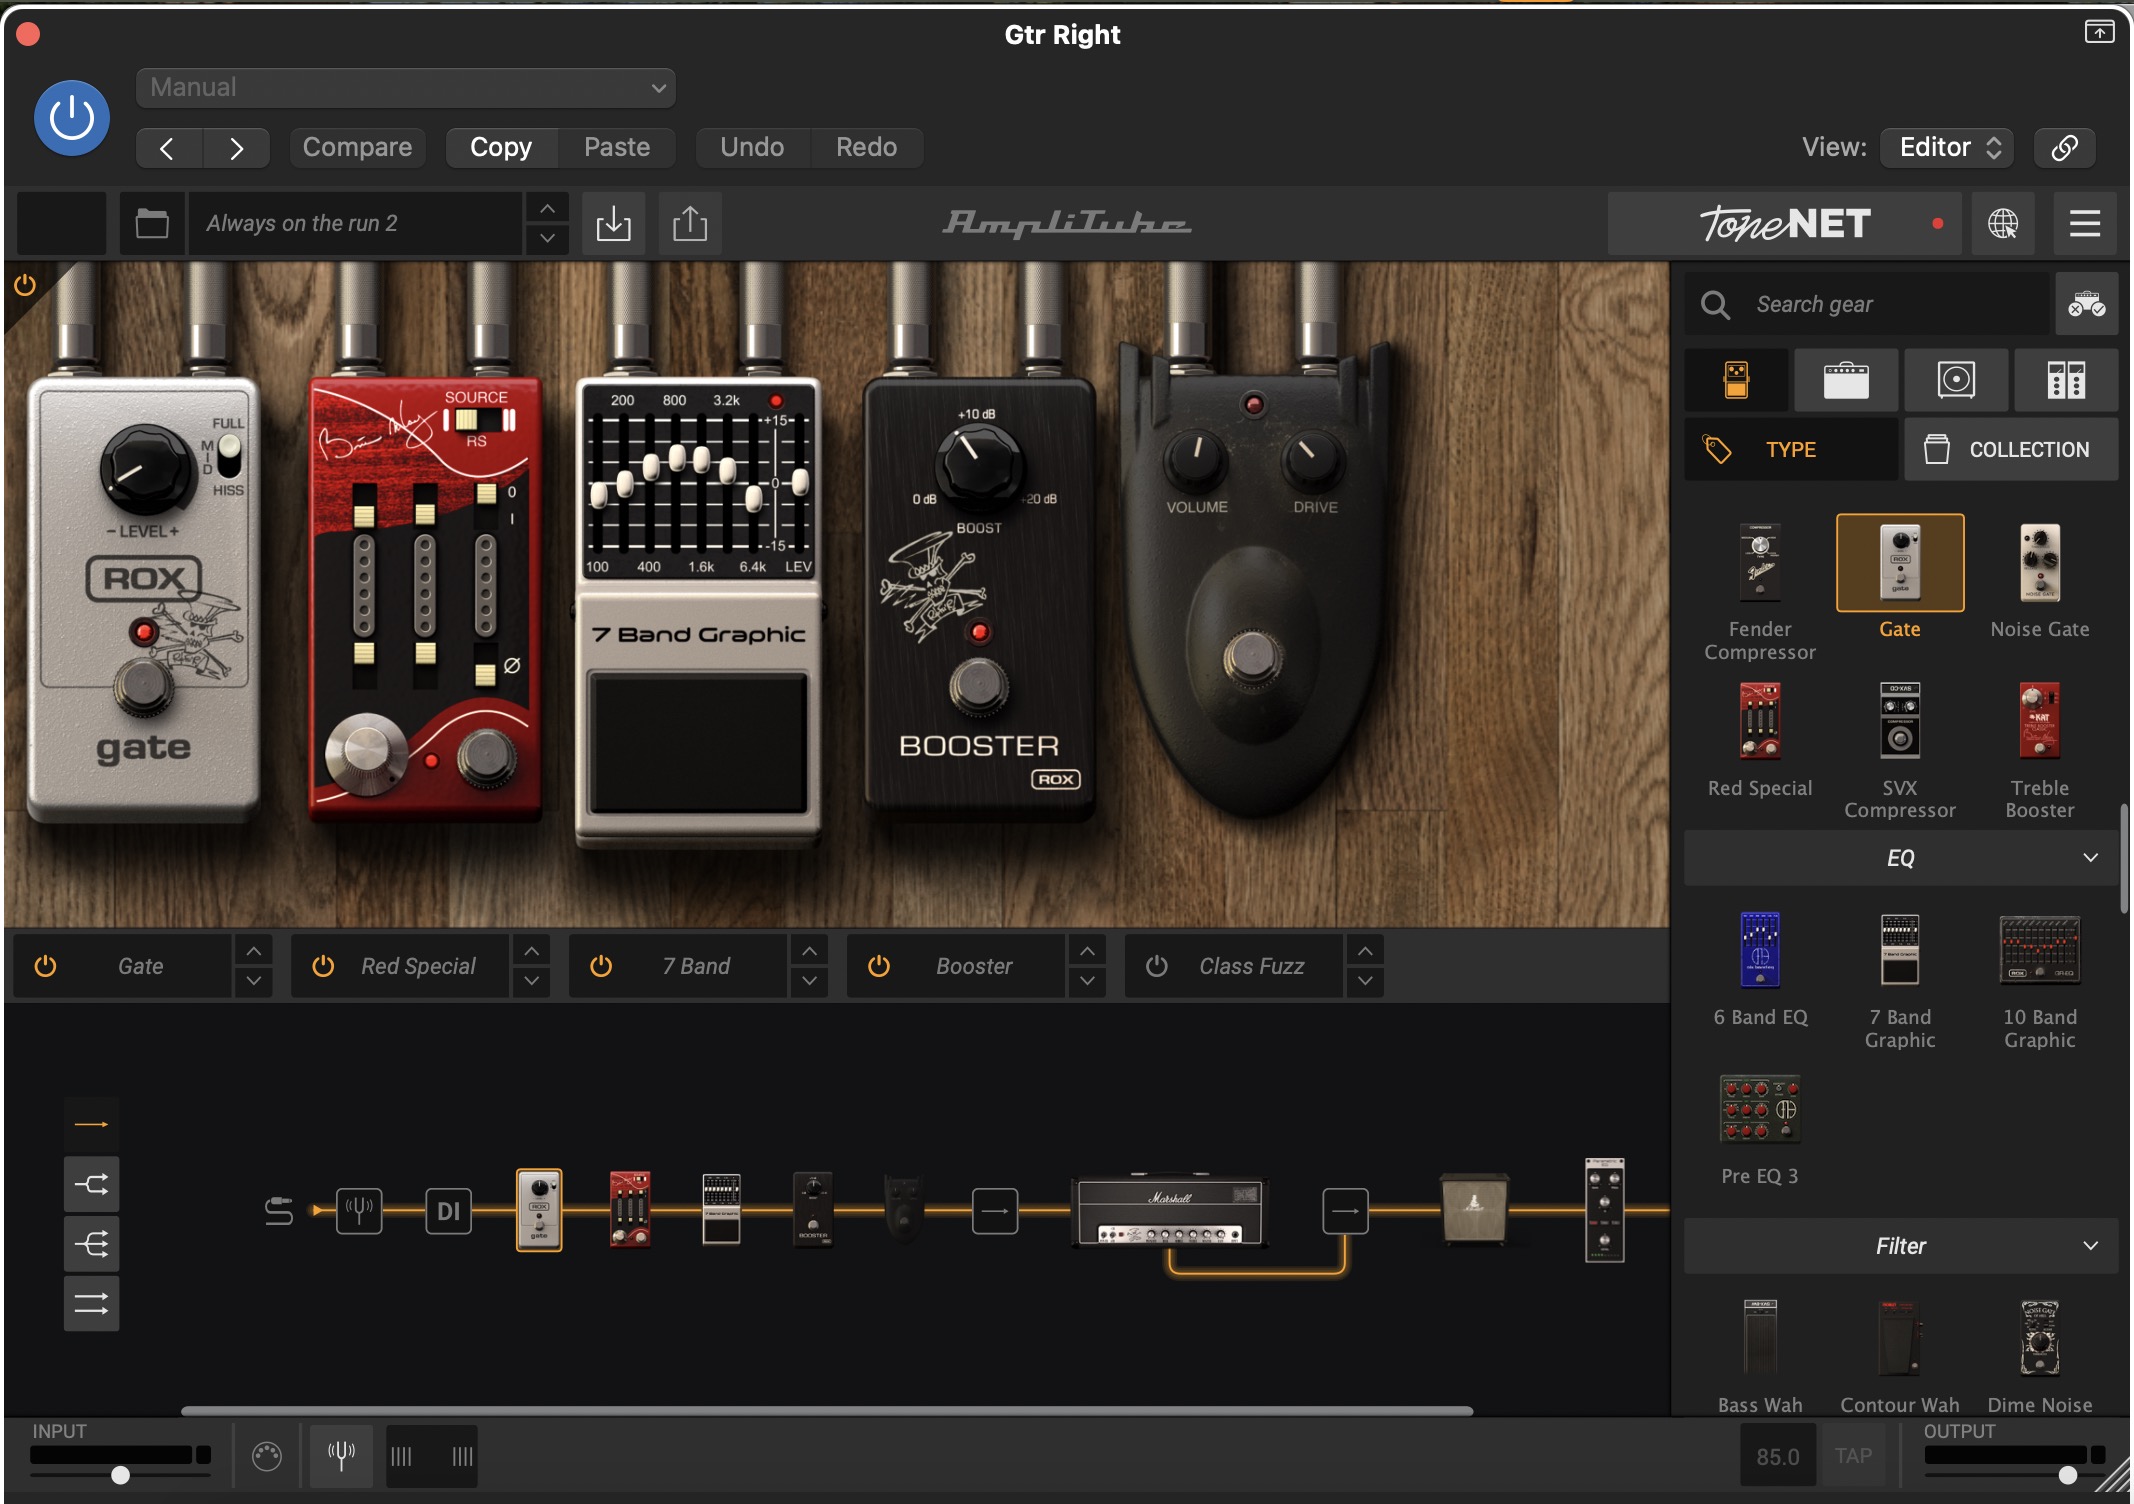Open the Manual preset dropdown

tap(406, 88)
